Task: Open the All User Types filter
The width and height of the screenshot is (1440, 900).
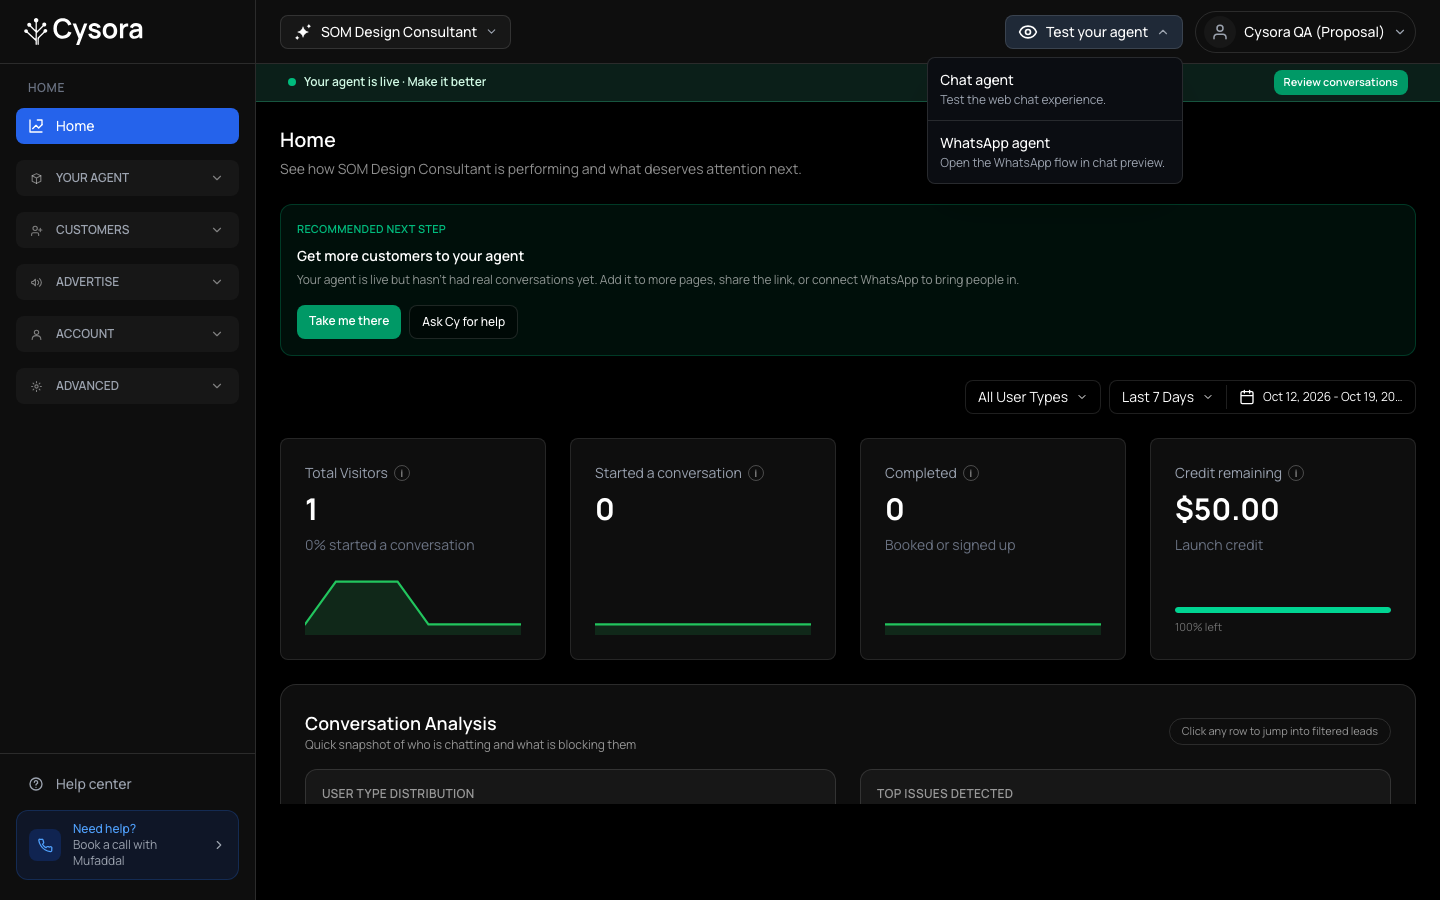Action: click(1032, 397)
